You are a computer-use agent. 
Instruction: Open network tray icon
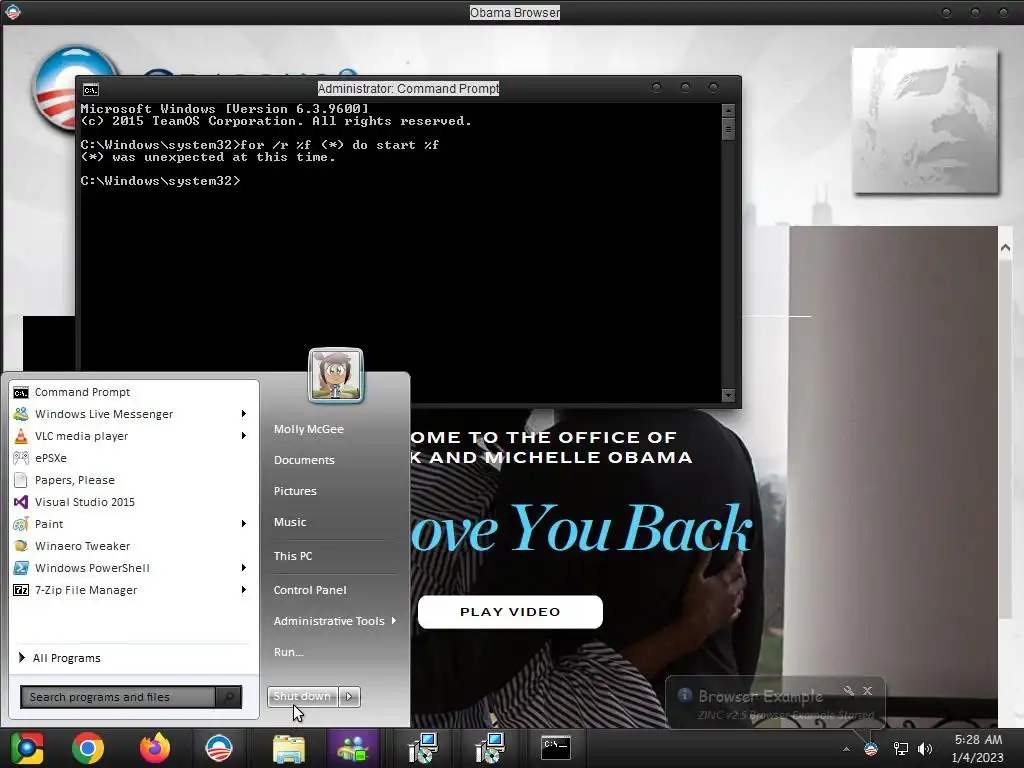tap(901, 749)
